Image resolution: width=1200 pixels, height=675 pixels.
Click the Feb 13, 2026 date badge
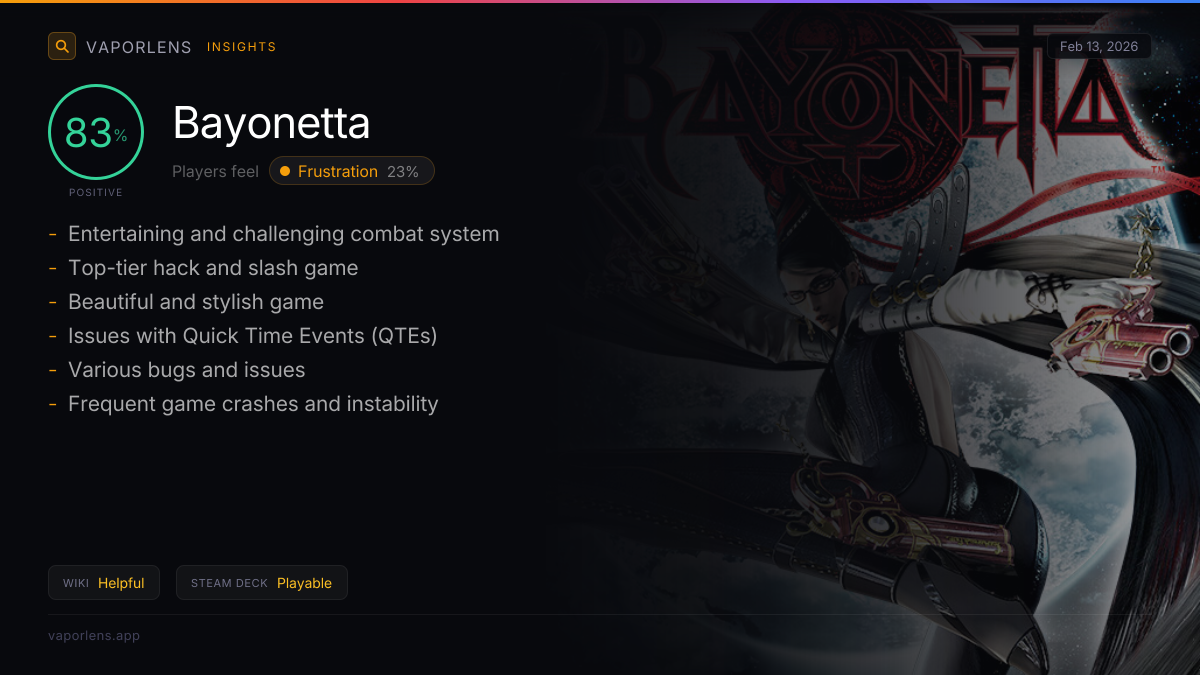pyautogui.click(x=1099, y=46)
